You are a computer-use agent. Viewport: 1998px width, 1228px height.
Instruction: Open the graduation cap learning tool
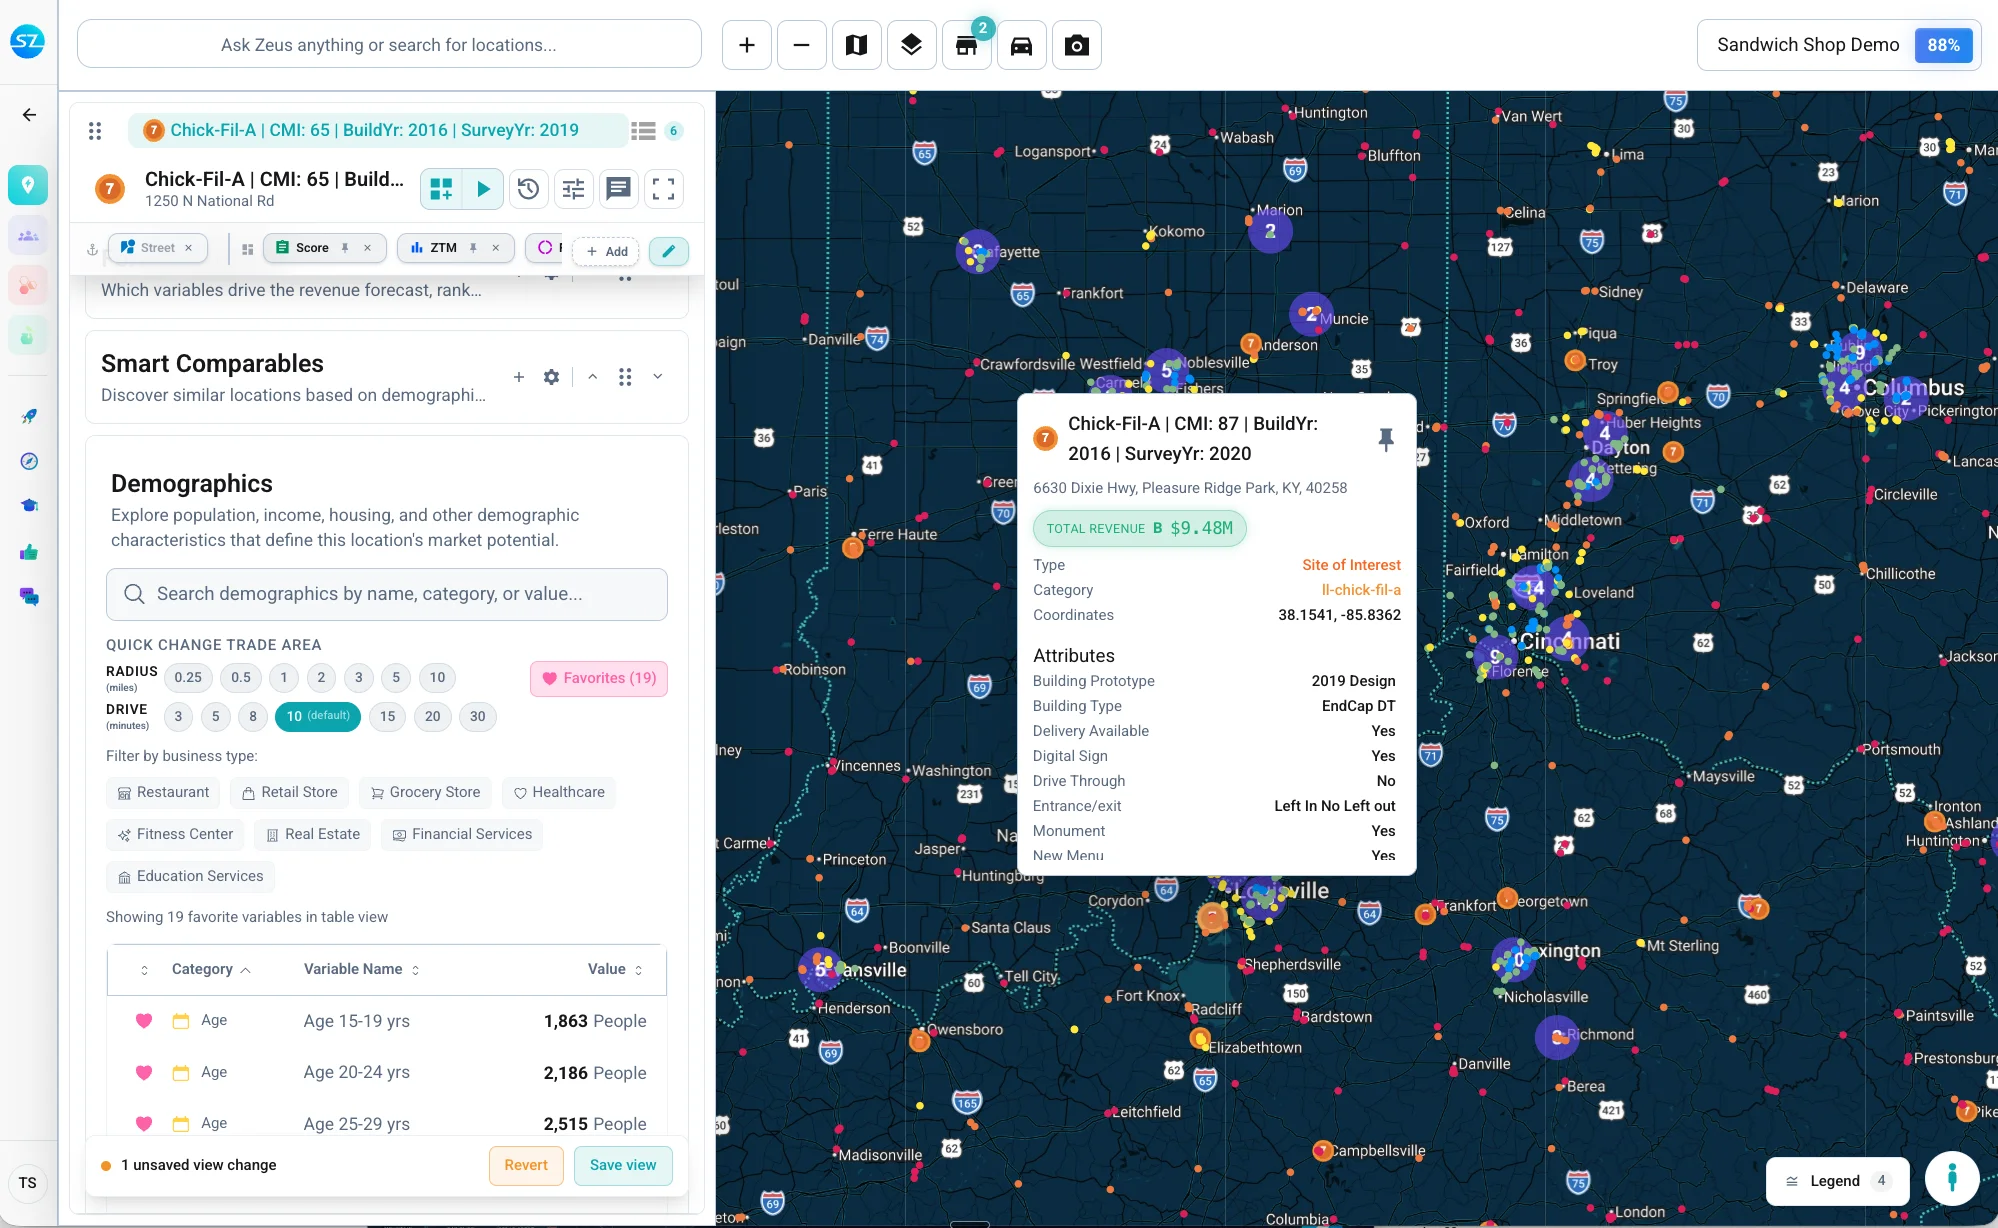(29, 506)
